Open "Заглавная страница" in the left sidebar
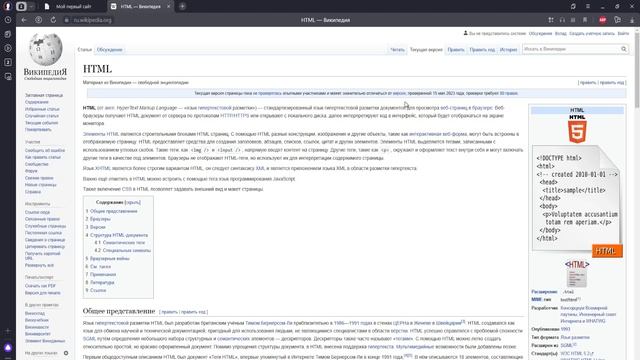Screen dimensions: 640x360 point(44,95)
